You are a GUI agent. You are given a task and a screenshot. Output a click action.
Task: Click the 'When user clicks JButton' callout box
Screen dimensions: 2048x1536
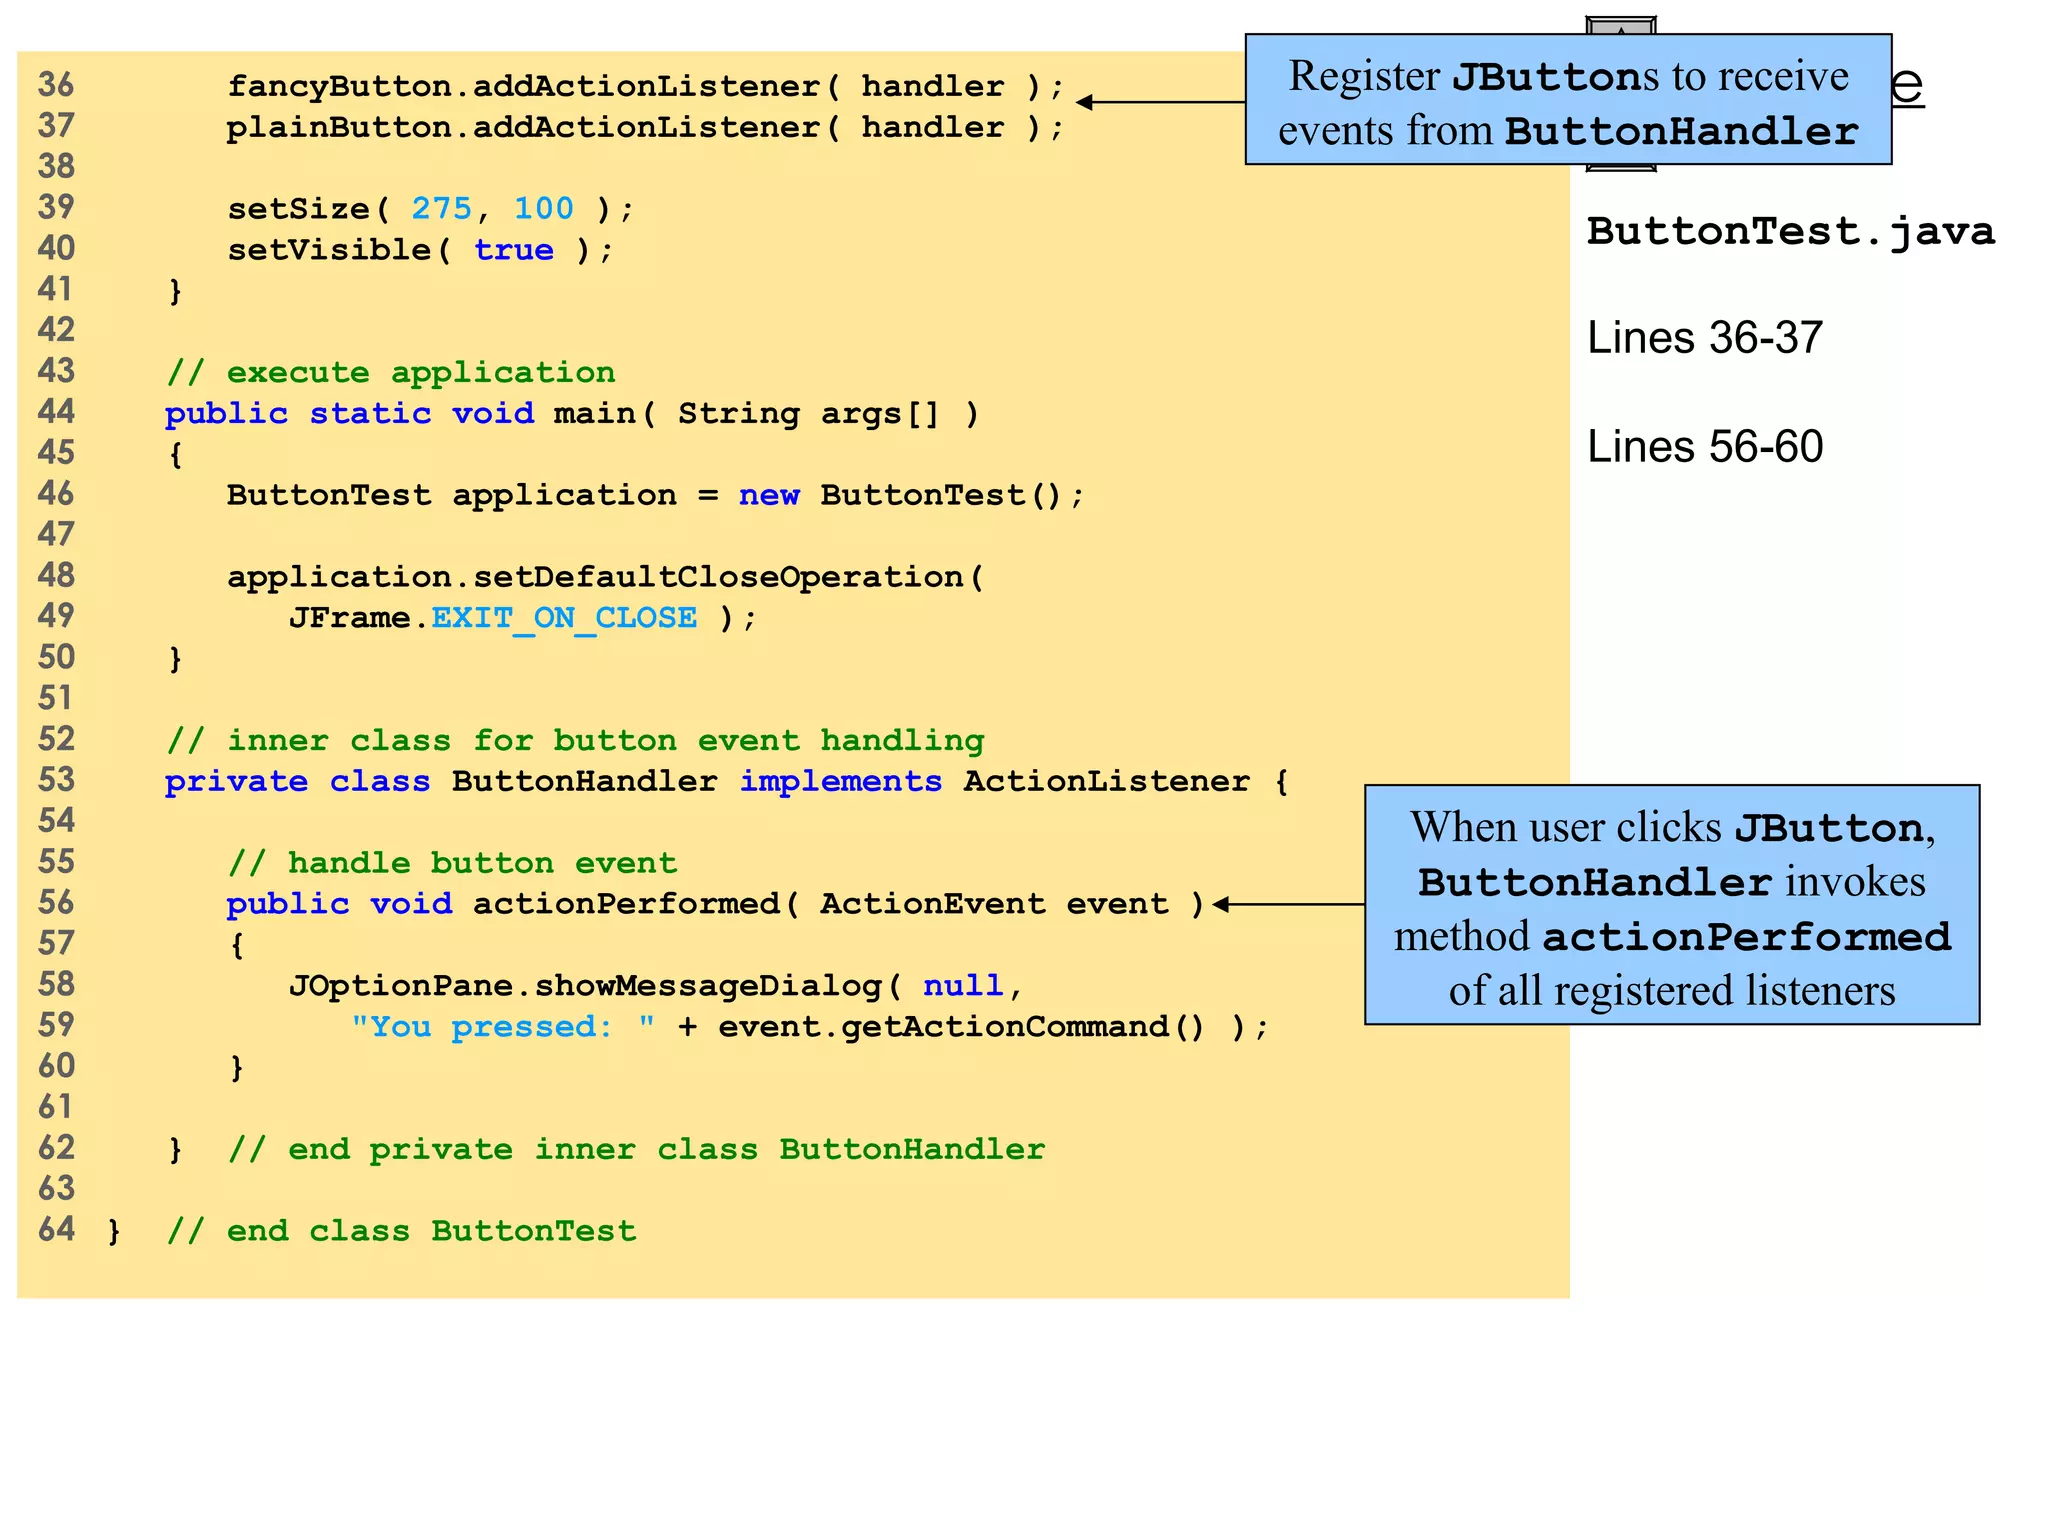1671,905
